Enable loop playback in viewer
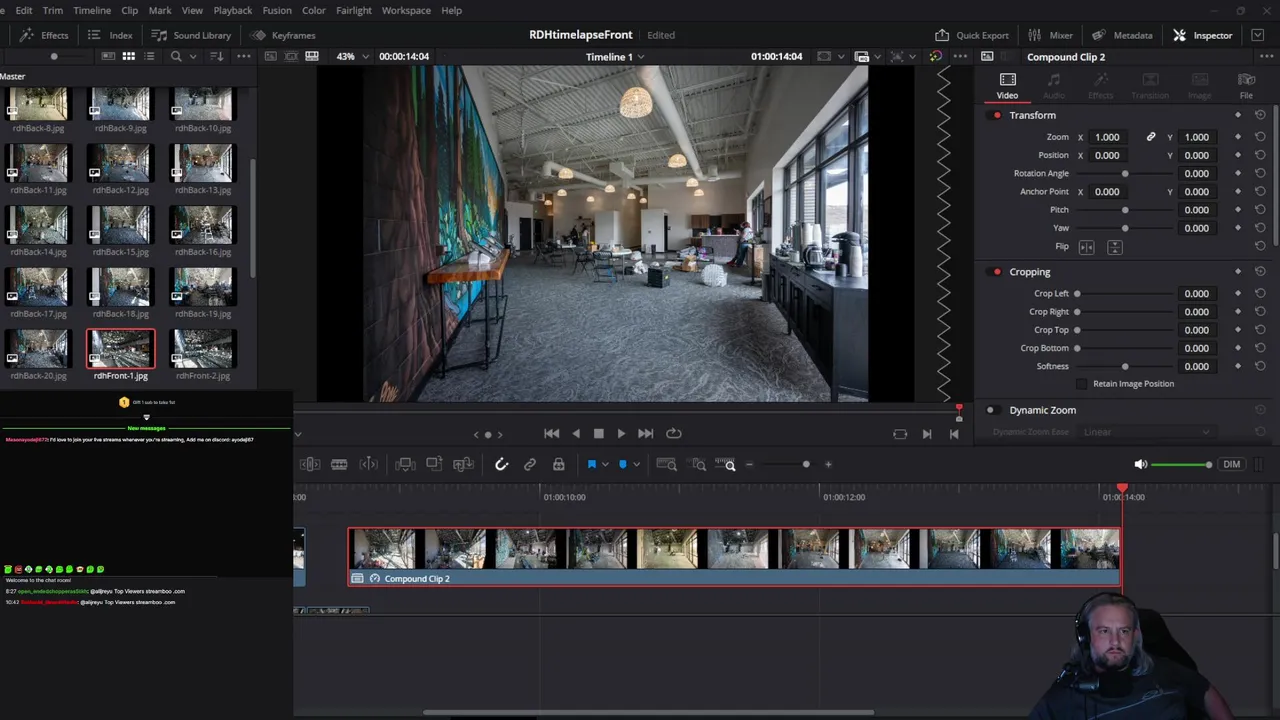This screenshot has width=1280, height=720. (x=674, y=433)
